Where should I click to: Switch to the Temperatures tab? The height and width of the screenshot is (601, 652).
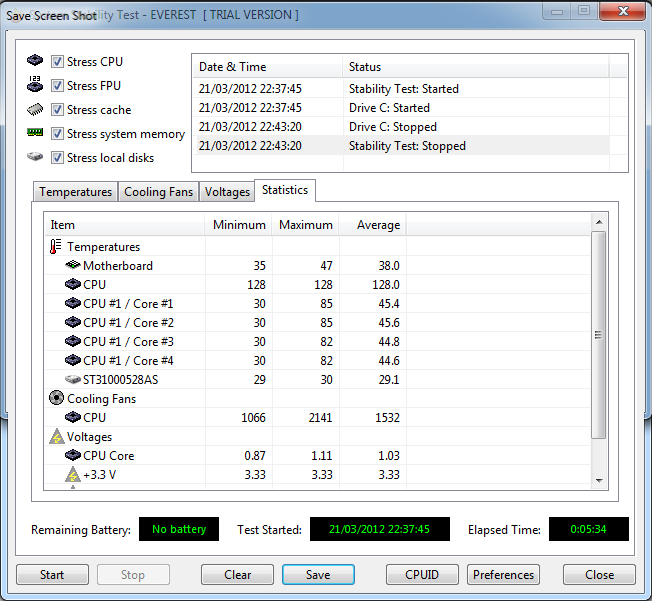(x=76, y=192)
